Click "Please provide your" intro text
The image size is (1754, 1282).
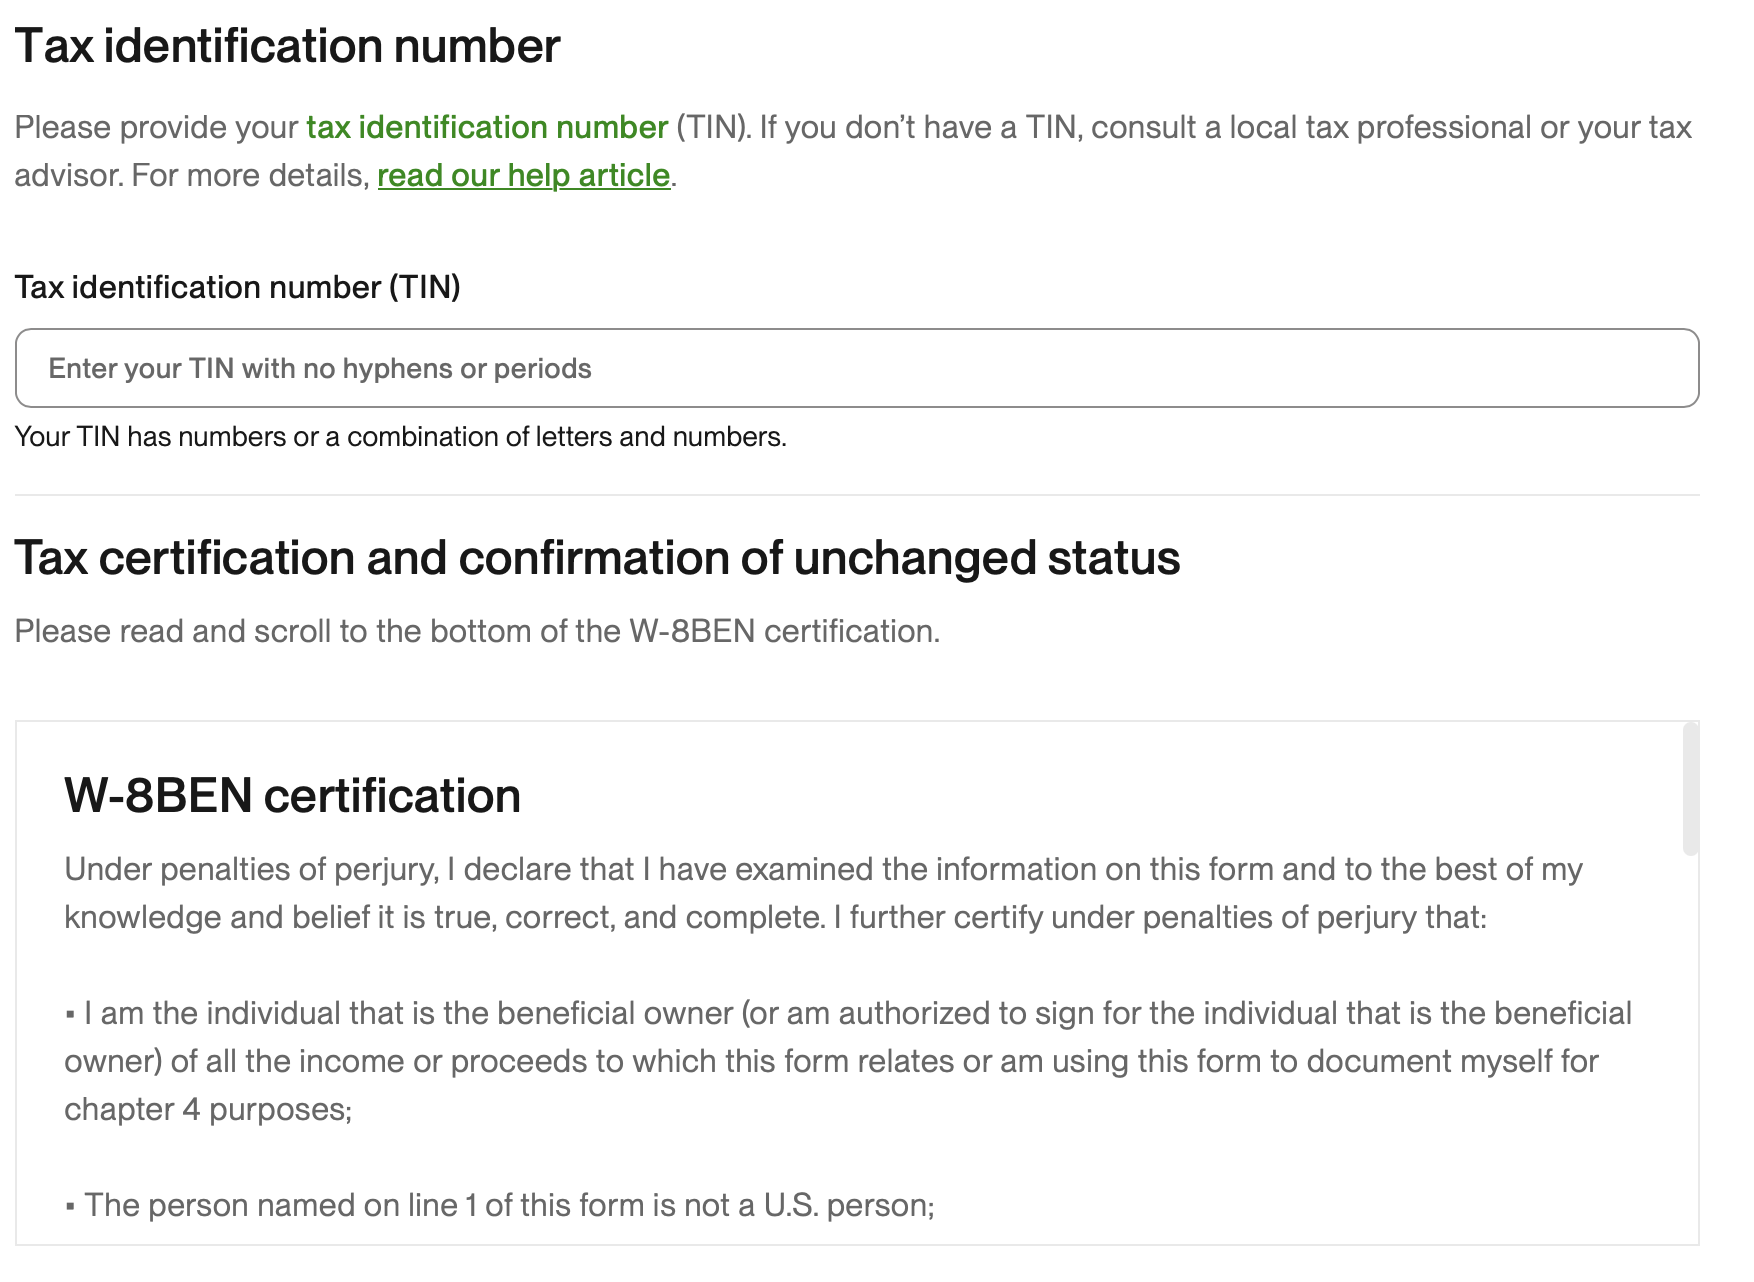pyautogui.click(x=157, y=128)
